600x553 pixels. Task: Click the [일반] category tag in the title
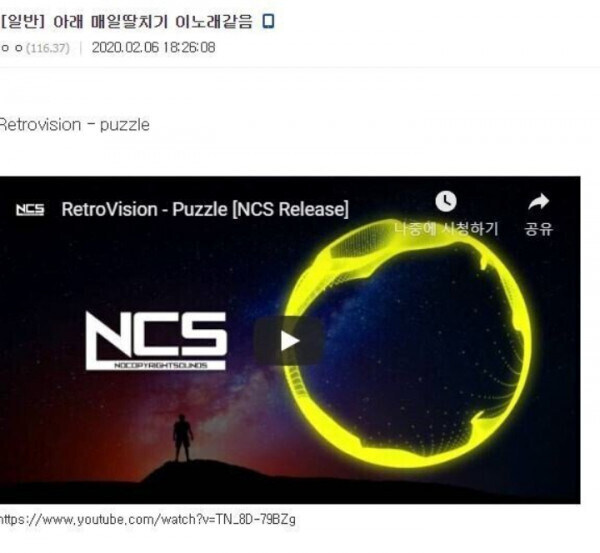[23, 22]
